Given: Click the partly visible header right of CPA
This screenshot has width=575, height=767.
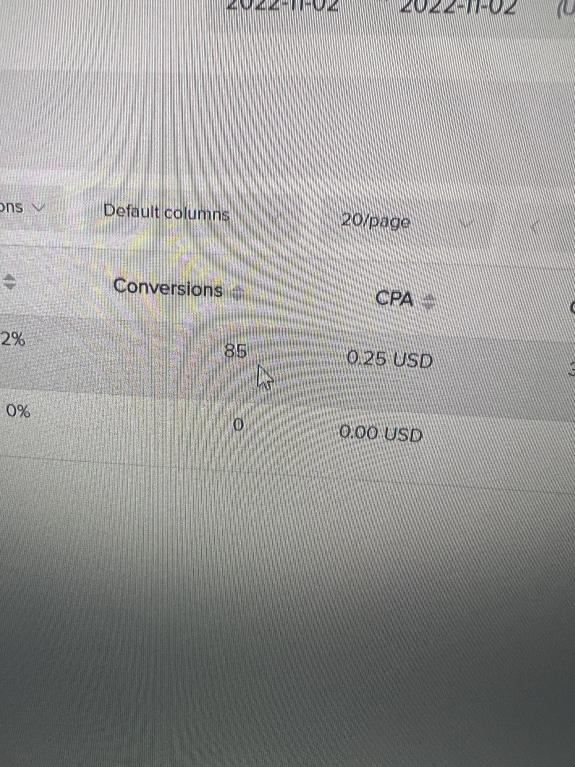Looking at the screenshot, I should pyautogui.click(x=572, y=308).
